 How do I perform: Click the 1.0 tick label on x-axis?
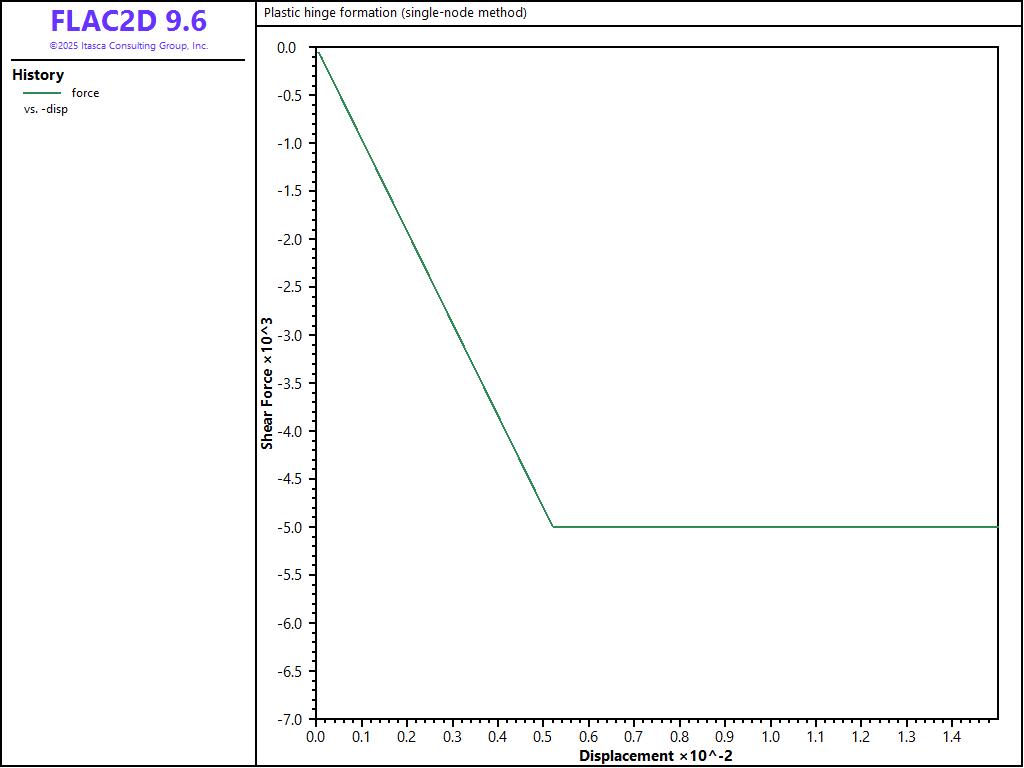coord(771,737)
